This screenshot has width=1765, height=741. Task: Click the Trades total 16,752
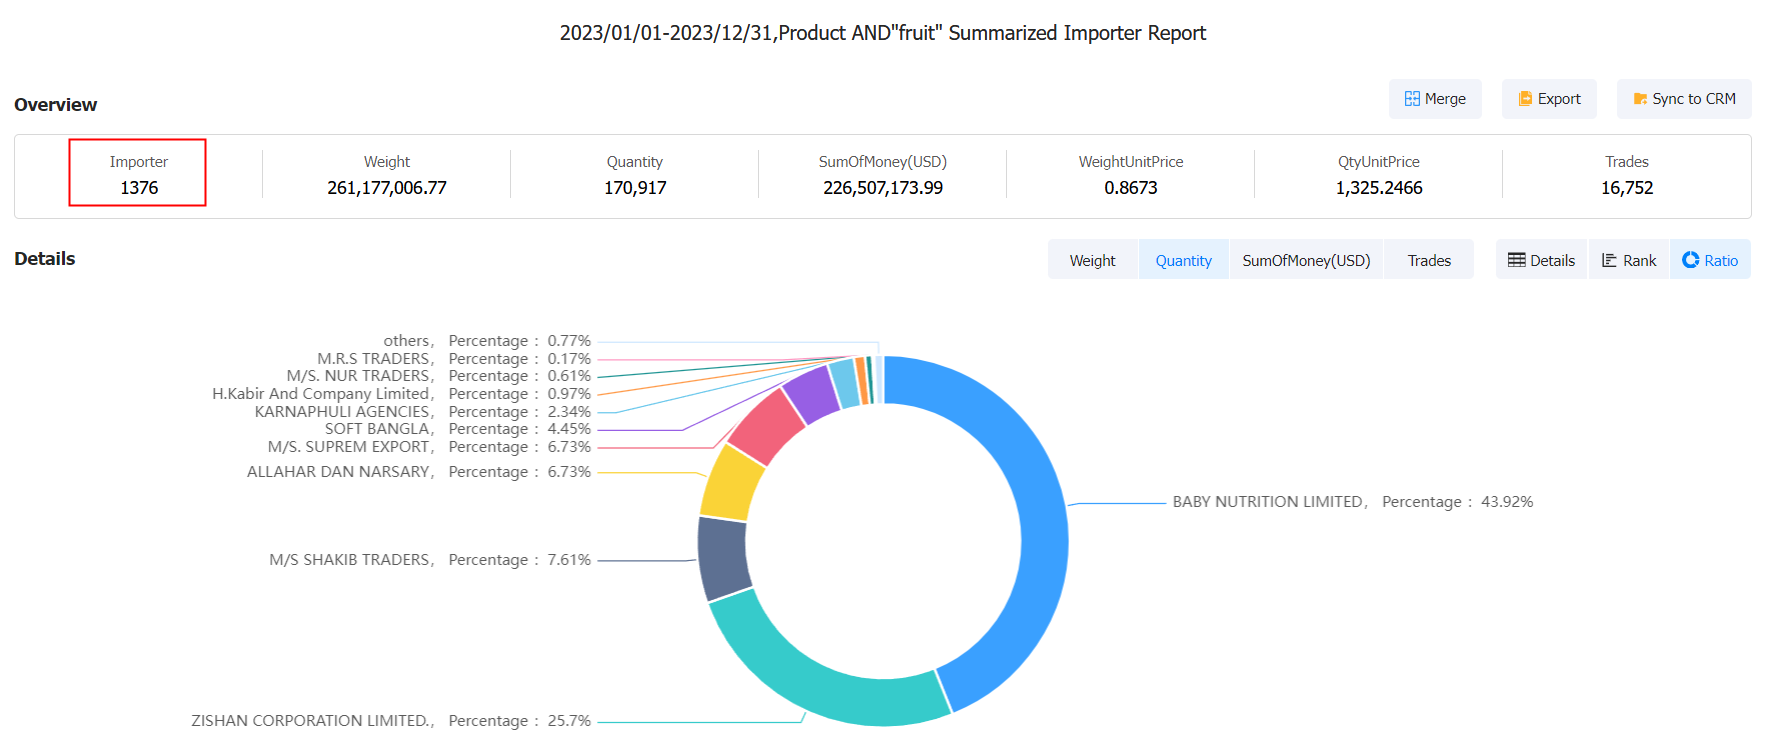tap(1627, 187)
